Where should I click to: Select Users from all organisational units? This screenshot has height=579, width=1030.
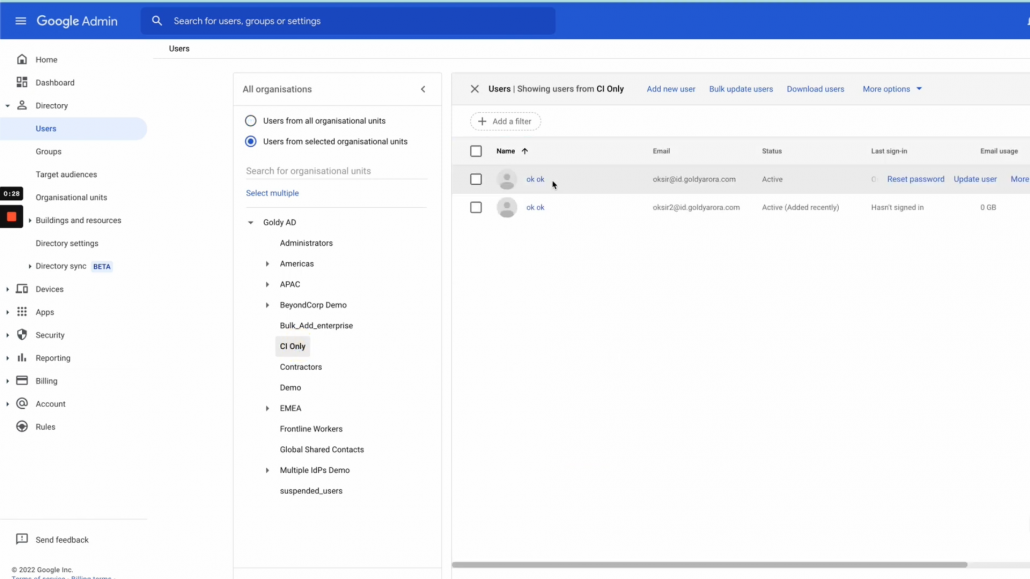pyautogui.click(x=251, y=121)
